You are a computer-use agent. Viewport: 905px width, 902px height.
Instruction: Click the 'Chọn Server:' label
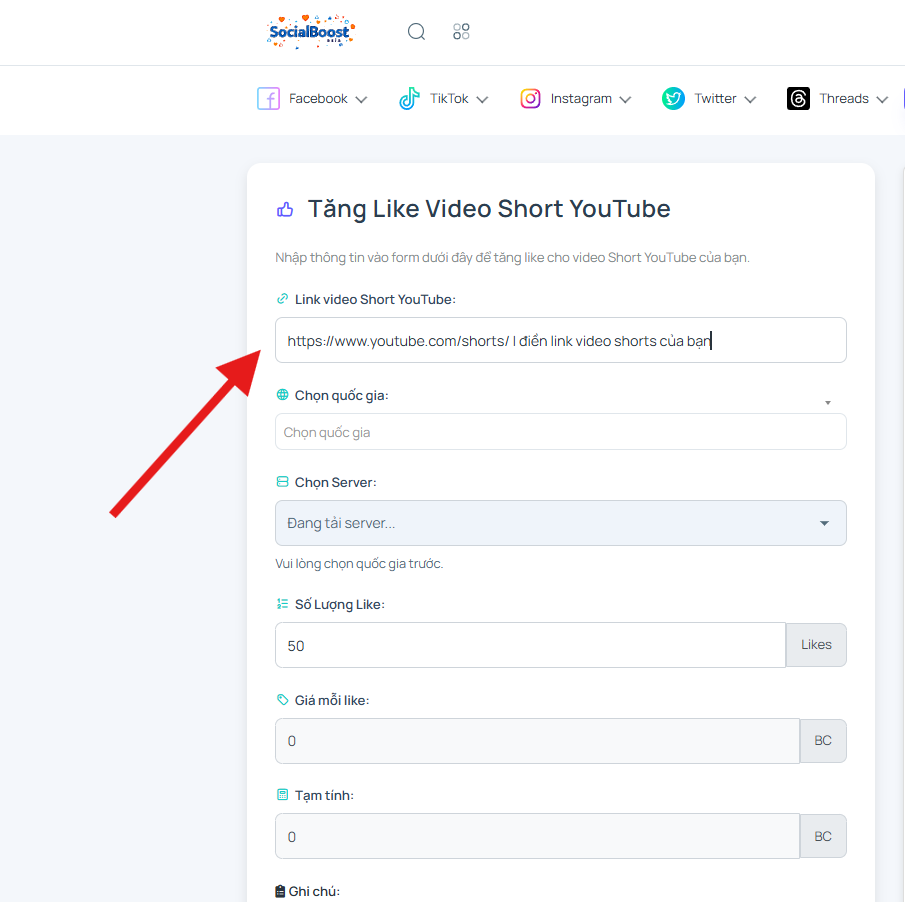point(335,482)
